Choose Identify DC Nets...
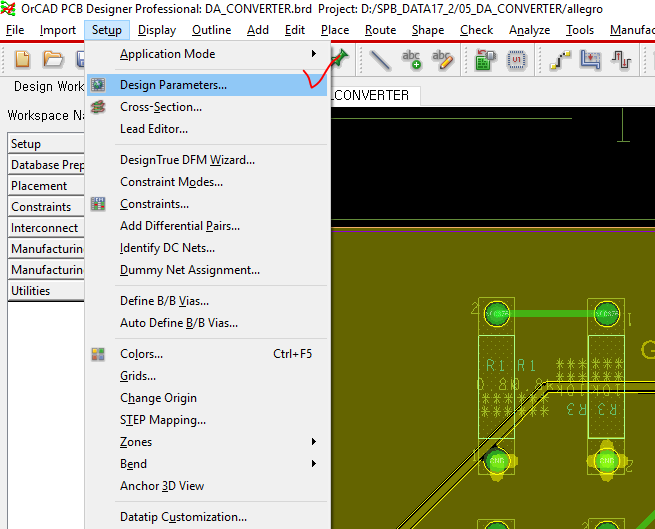 [x=207, y=248]
